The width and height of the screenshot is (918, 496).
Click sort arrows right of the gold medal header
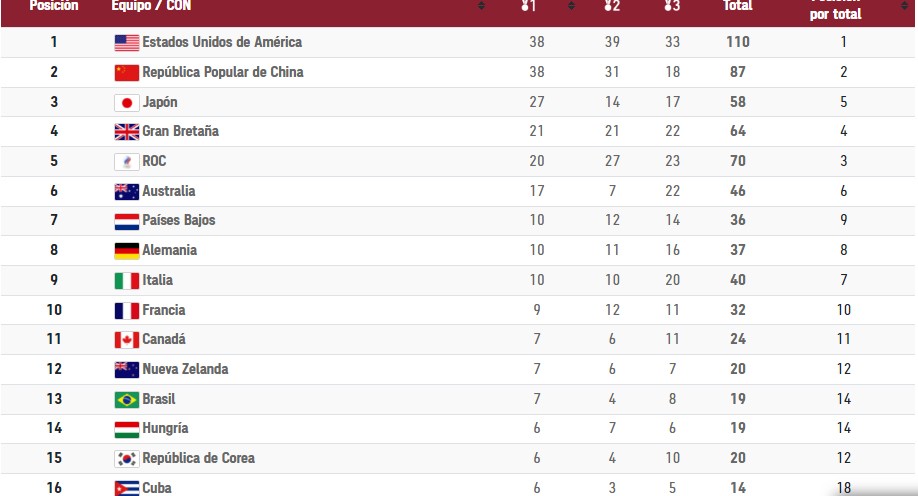[571, 6]
